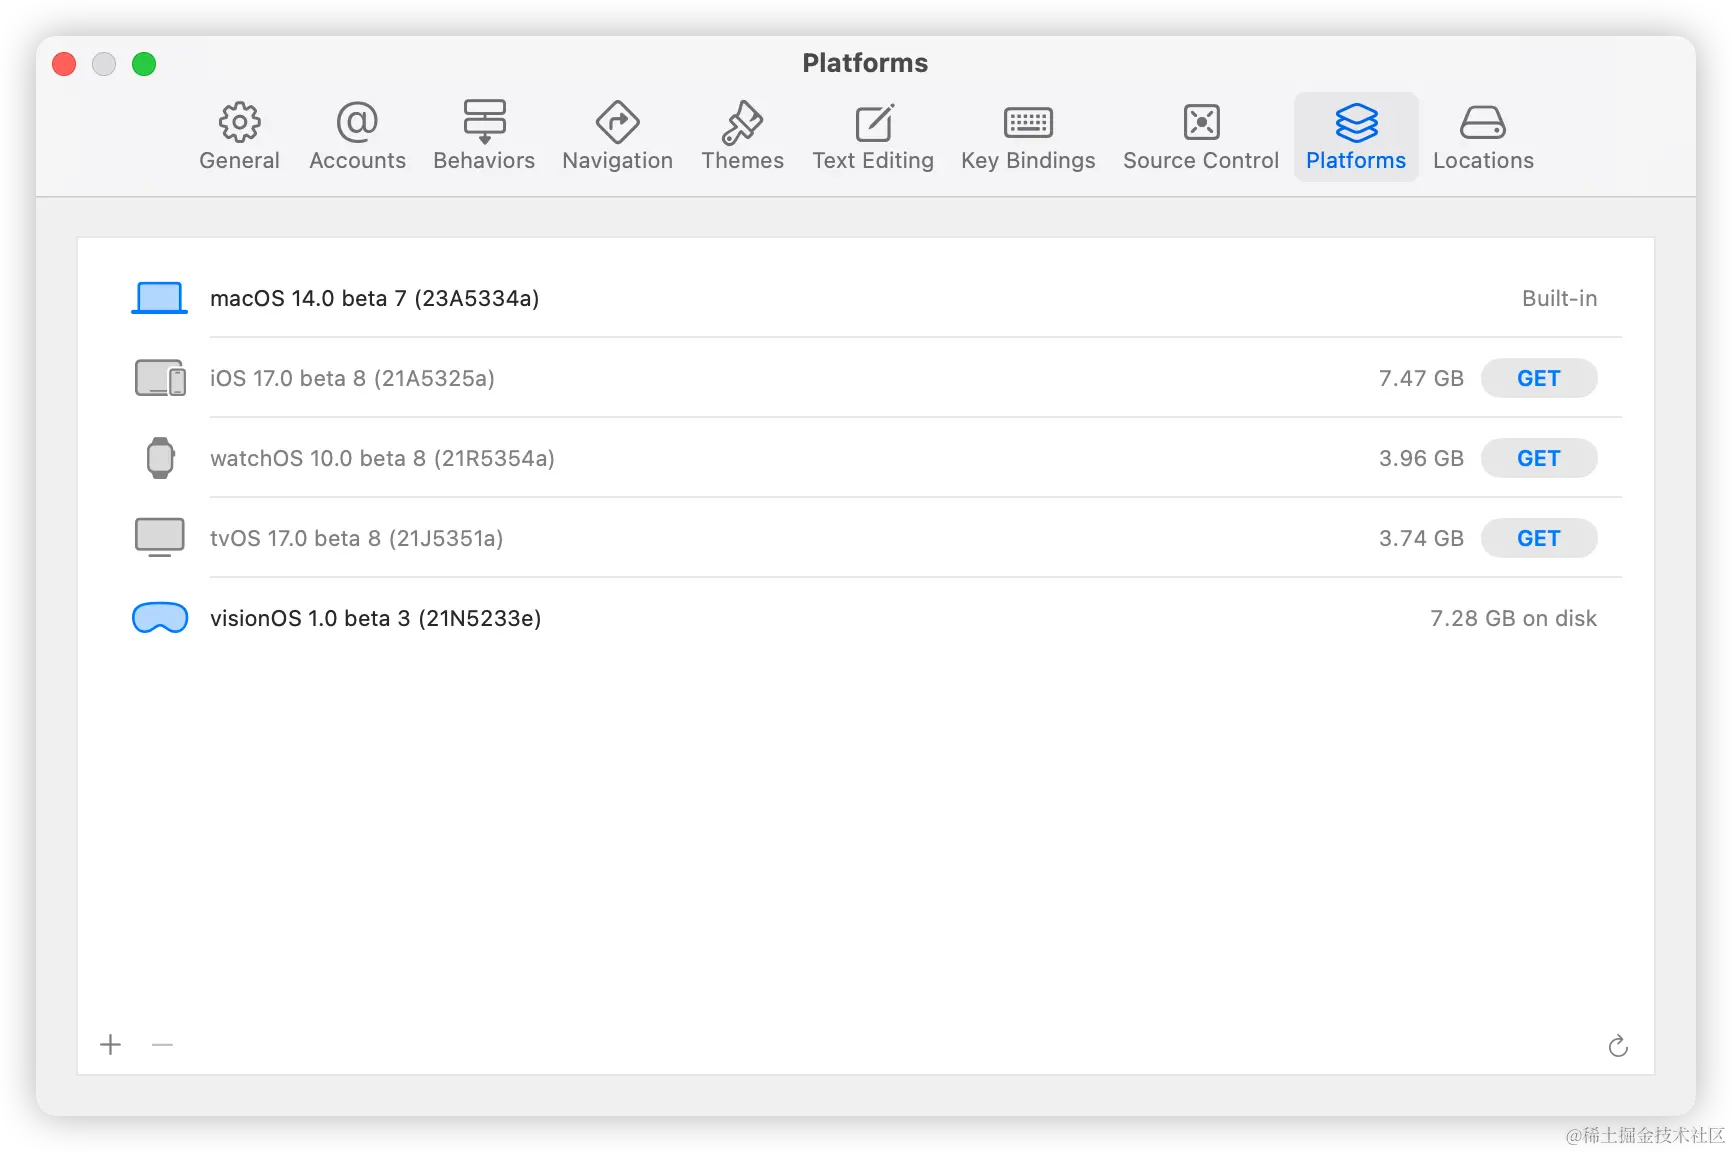Select the Platforms layers icon
This screenshot has height=1152, width=1732.
[1356, 122]
